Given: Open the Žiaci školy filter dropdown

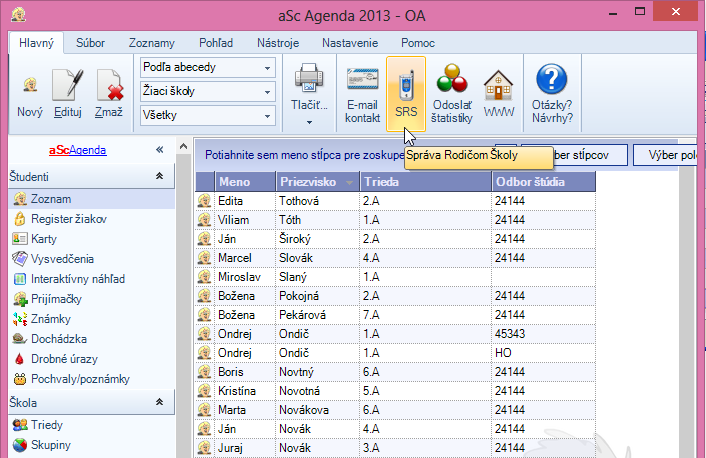Looking at the screenshot, I should [208, 91].
